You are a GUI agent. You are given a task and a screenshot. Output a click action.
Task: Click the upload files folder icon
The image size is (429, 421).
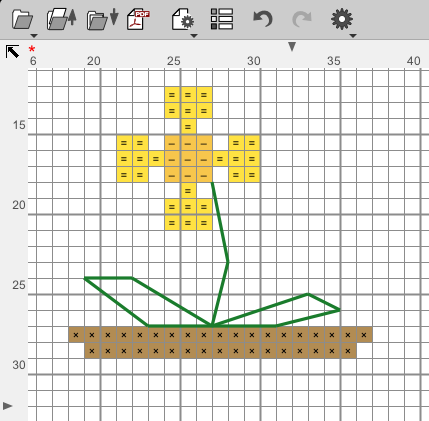point(62,19)
